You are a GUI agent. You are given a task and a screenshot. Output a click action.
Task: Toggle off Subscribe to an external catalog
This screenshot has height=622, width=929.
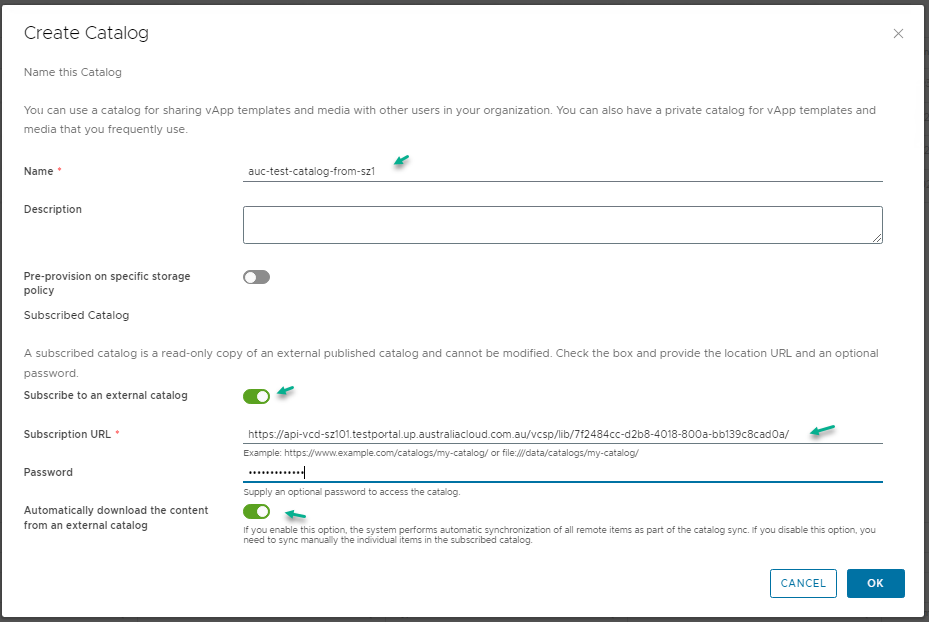257,396
